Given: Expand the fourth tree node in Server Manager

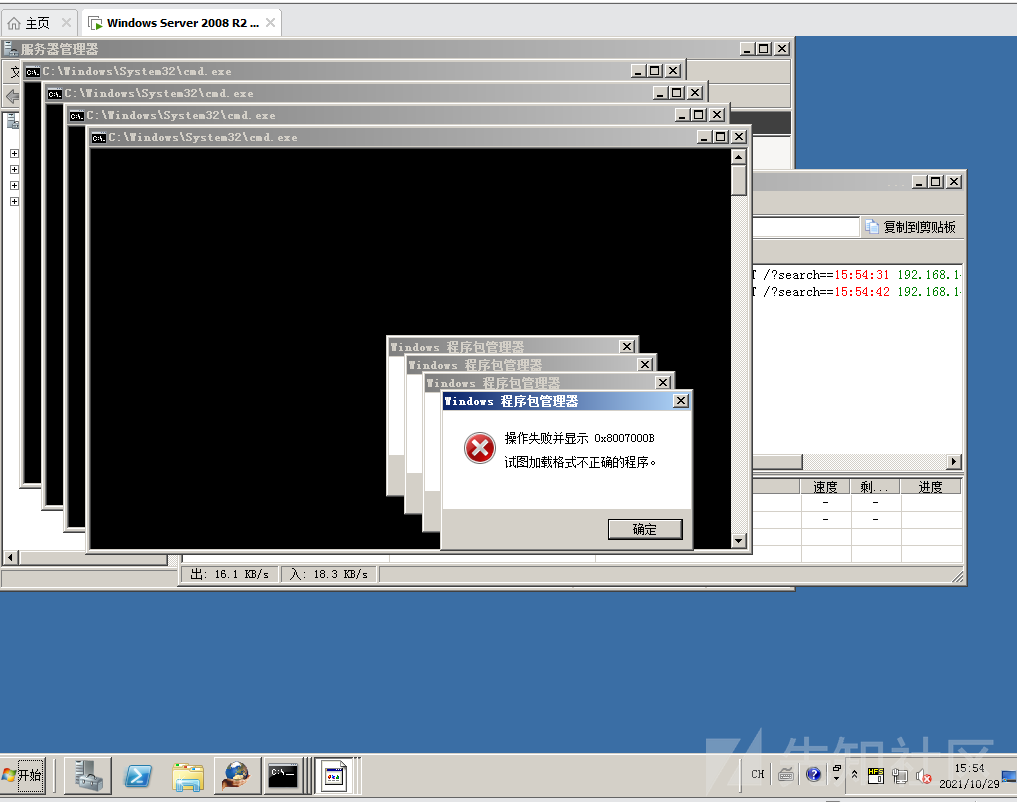Looking at the screenshot, I should pyautogui.click(x=14, y=202).
